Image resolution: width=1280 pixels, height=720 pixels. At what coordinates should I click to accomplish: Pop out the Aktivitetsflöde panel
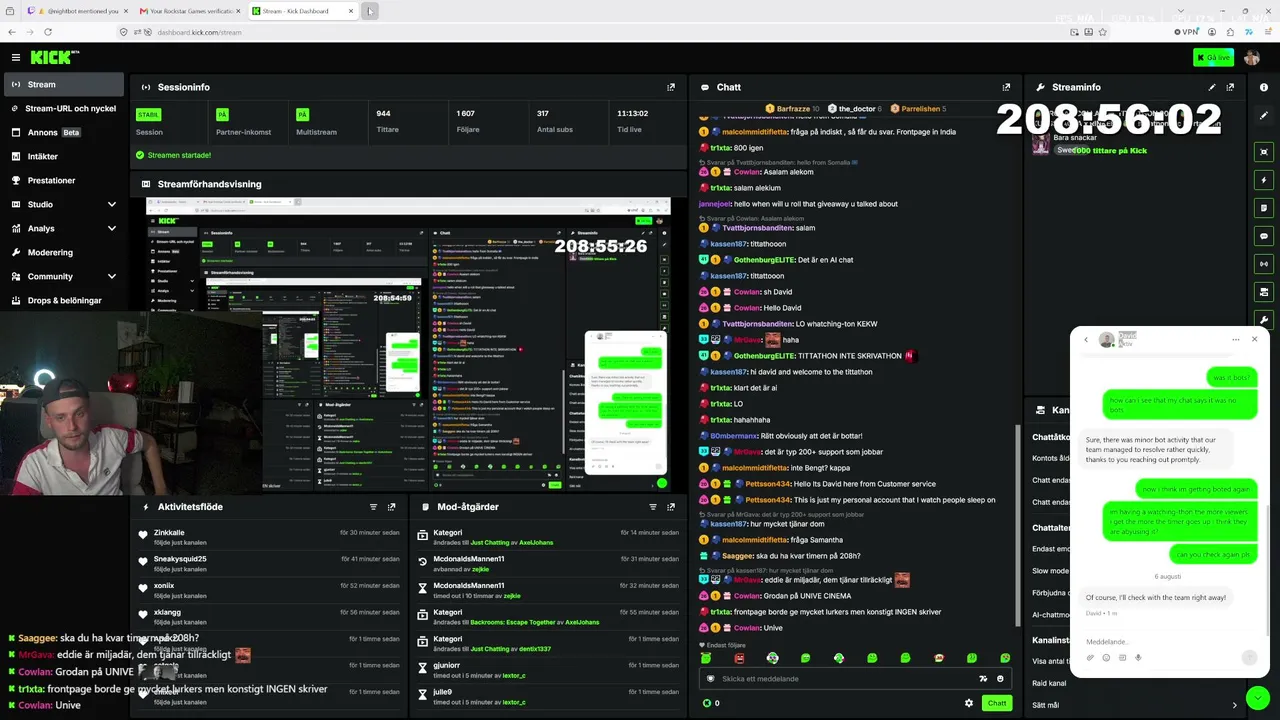click(x=391, y=507)
